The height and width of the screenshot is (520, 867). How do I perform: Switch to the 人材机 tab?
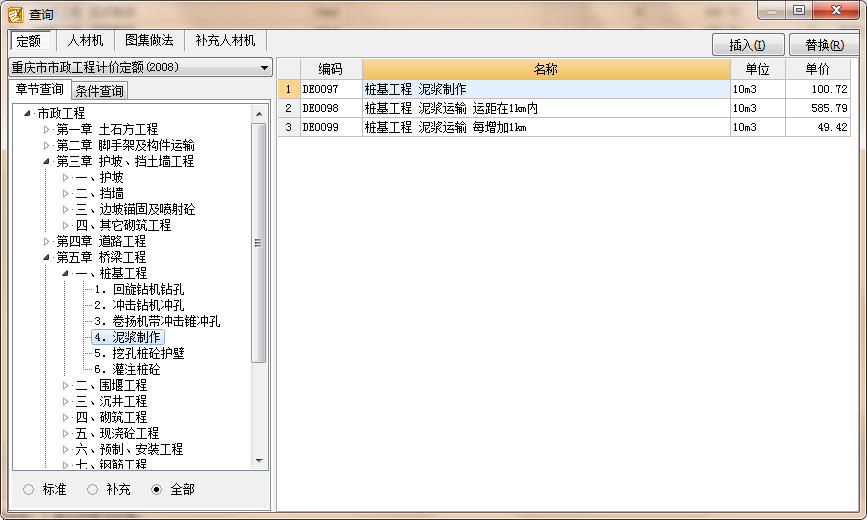(x=85, y=40)
